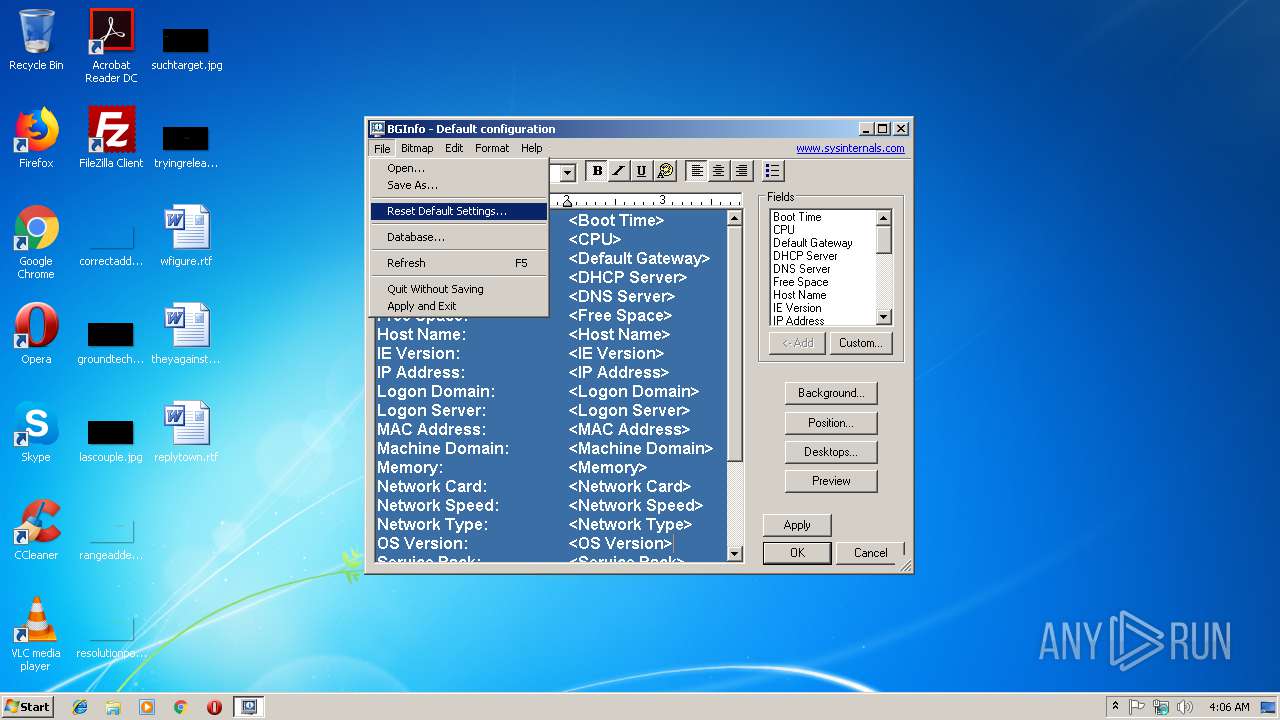This screenshot has height=720, width=1280.
Task: Open the font color picker icon
Action: click(x=664, y=171)
